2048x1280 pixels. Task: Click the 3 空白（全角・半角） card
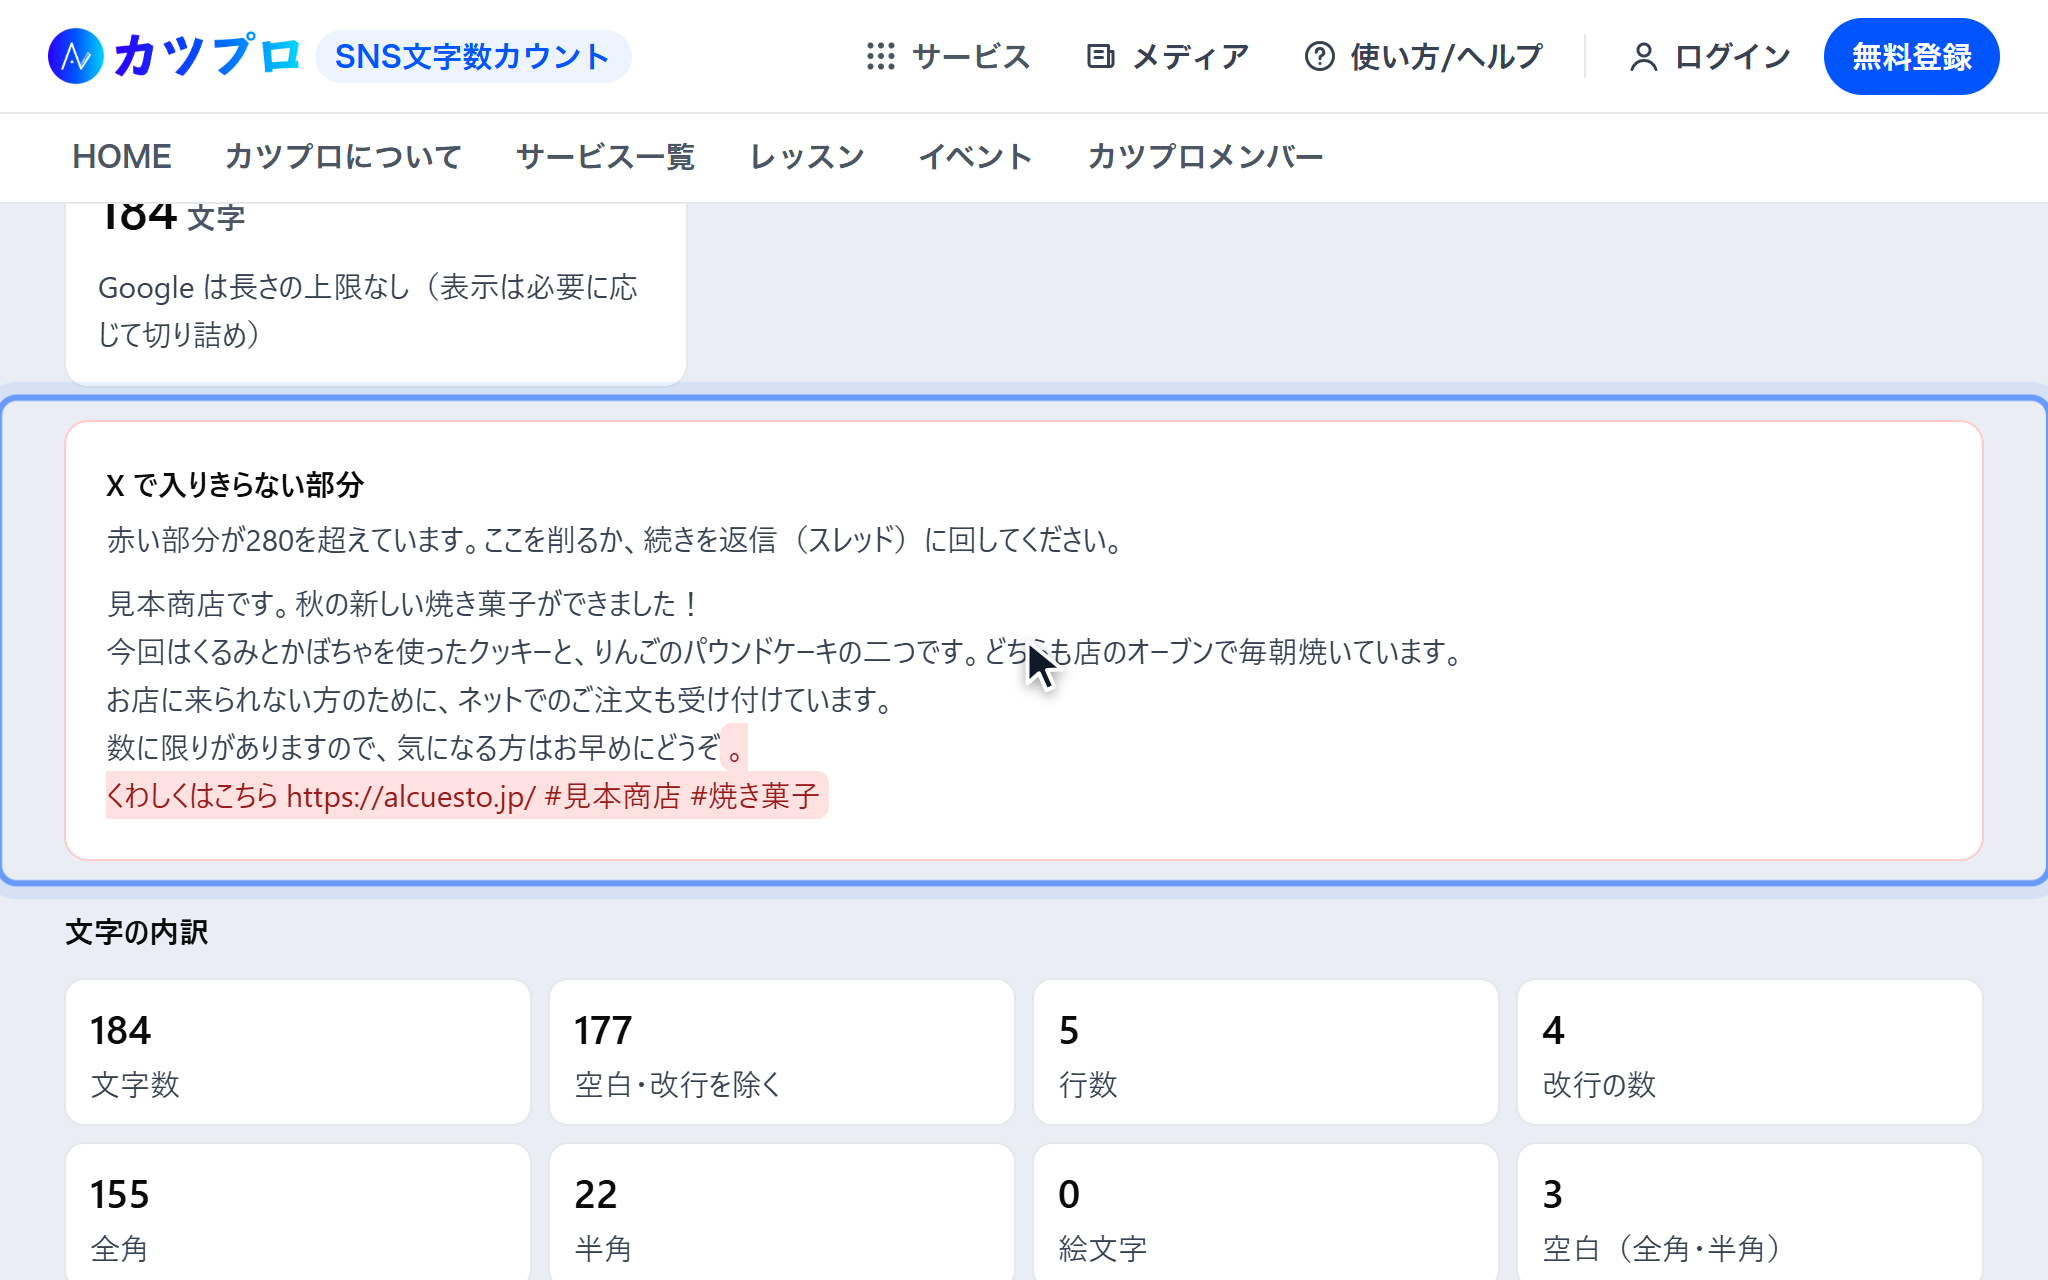[1750, 1212]
